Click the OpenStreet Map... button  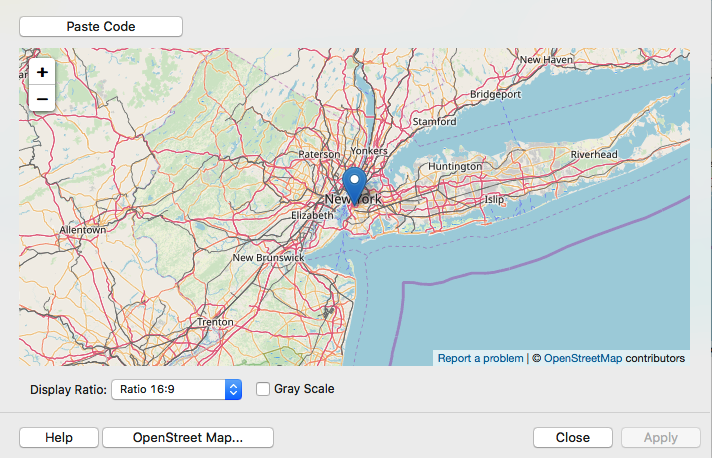(x=188, y=437)
